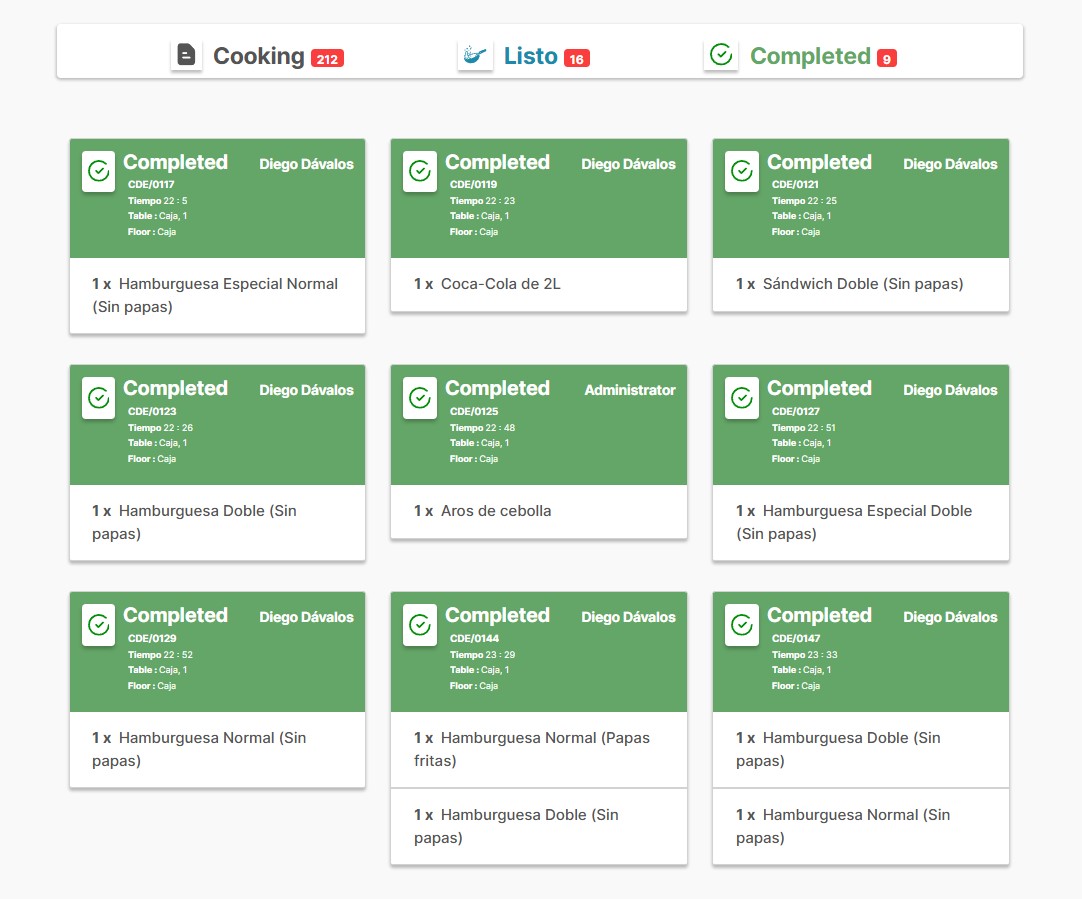
Task: Click checkmark icon on order CDE/0123
Action: (98, 398)
